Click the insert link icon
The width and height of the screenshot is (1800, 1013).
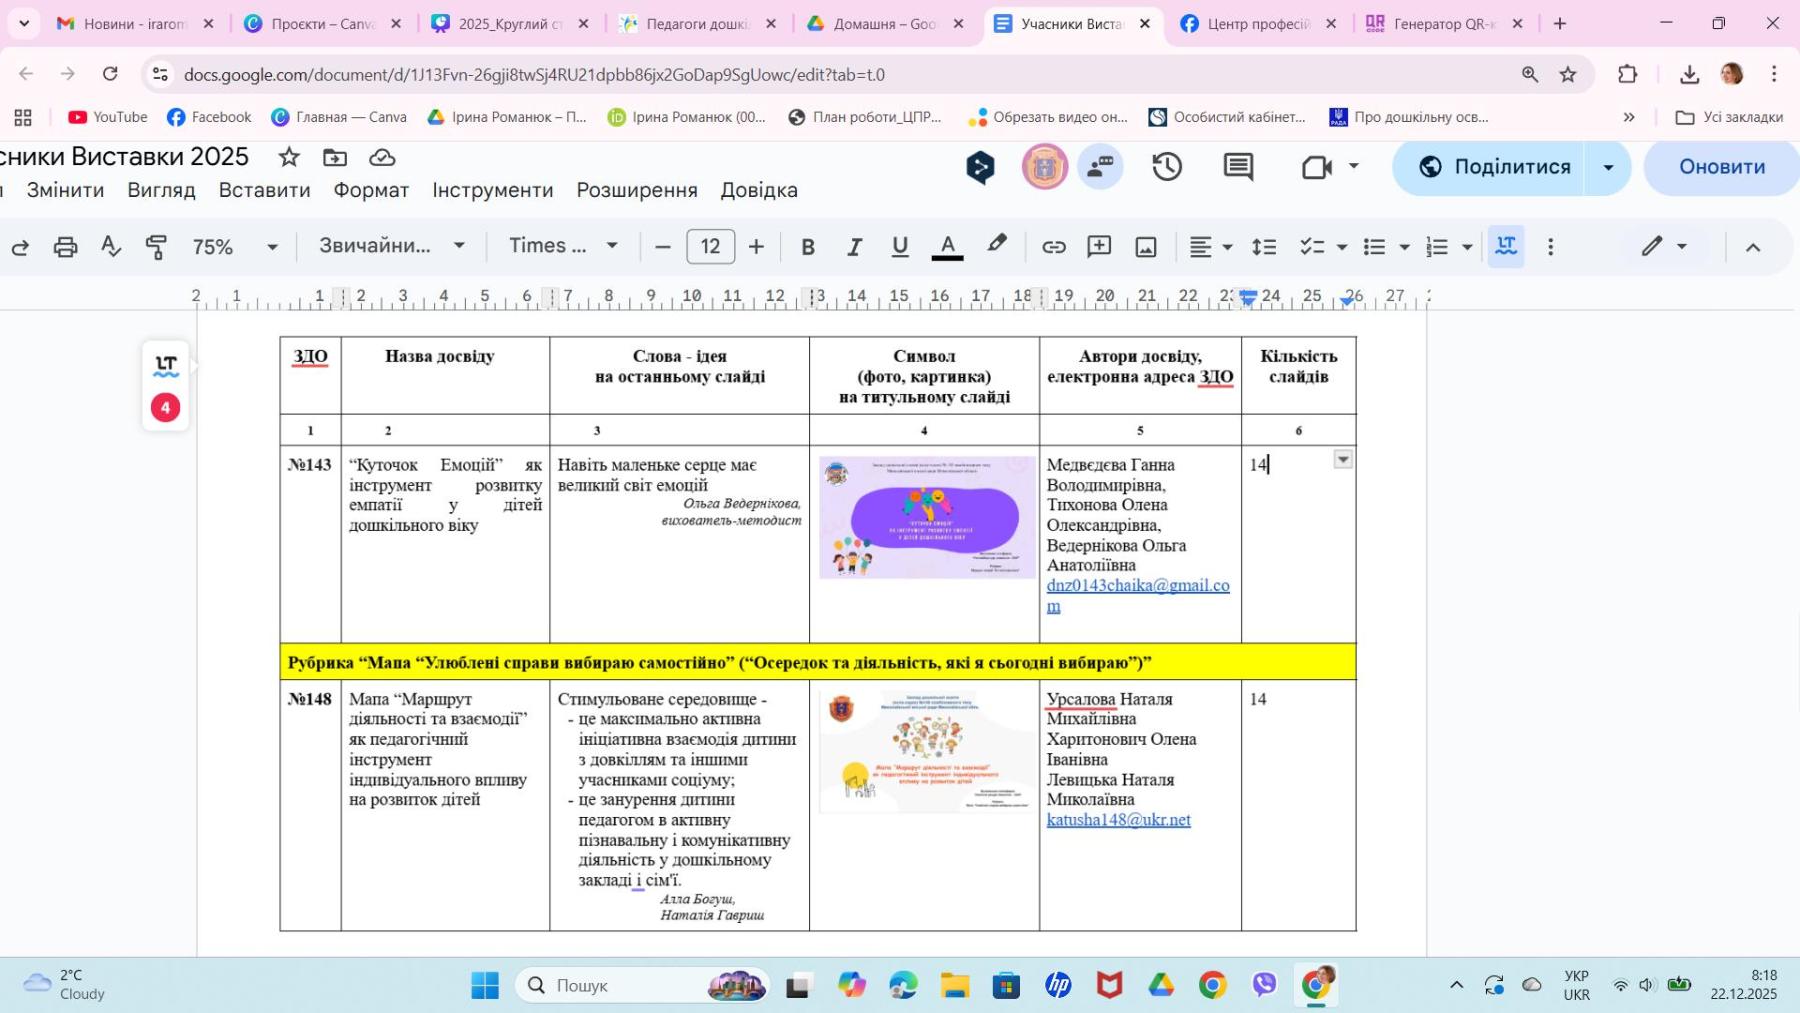tap(1053, 247)
